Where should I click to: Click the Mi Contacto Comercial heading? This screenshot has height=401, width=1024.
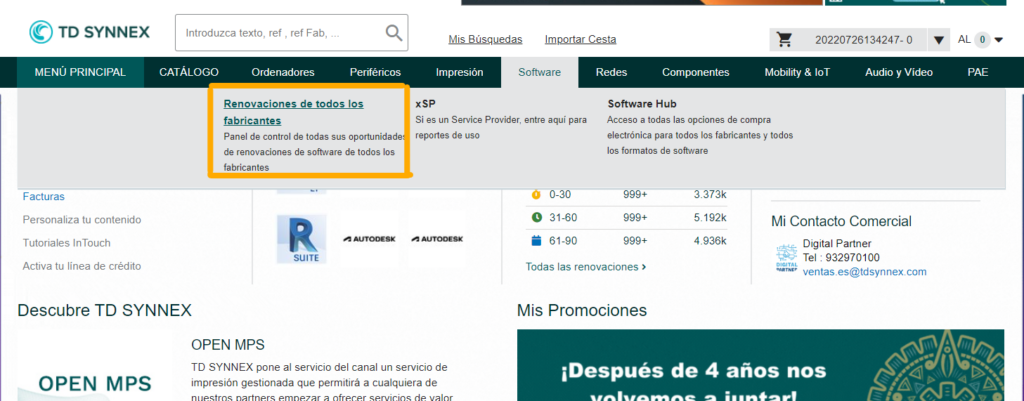tap(841, 221)
